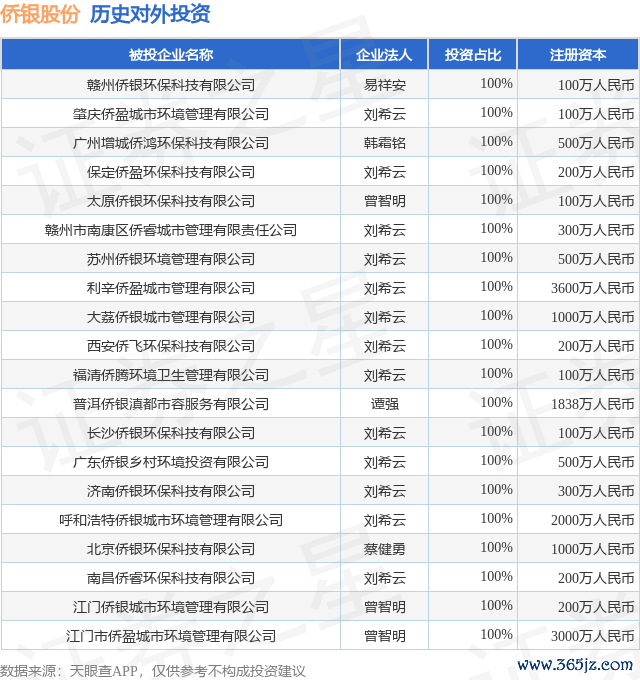The width and height of the screenshot is (640, 680).
Task: Click legal person 蔡健勇
Action: (x=384, y=549)
